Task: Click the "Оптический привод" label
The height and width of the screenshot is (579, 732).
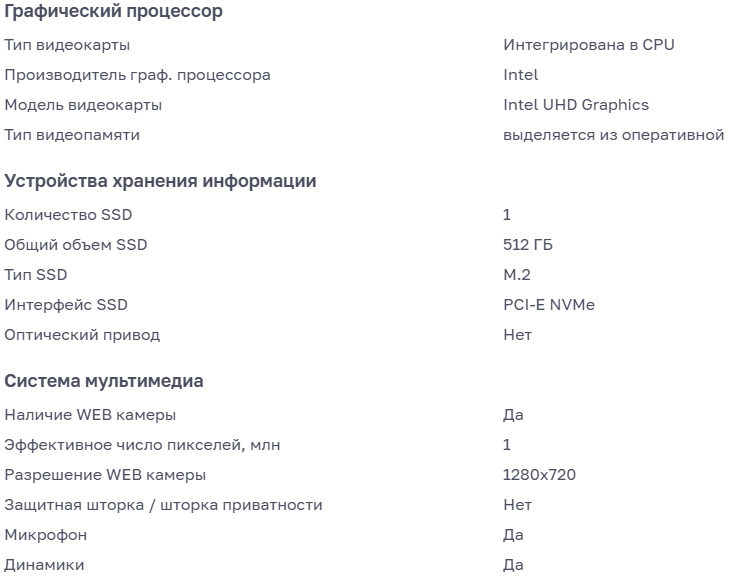Action: pos(82,335)
